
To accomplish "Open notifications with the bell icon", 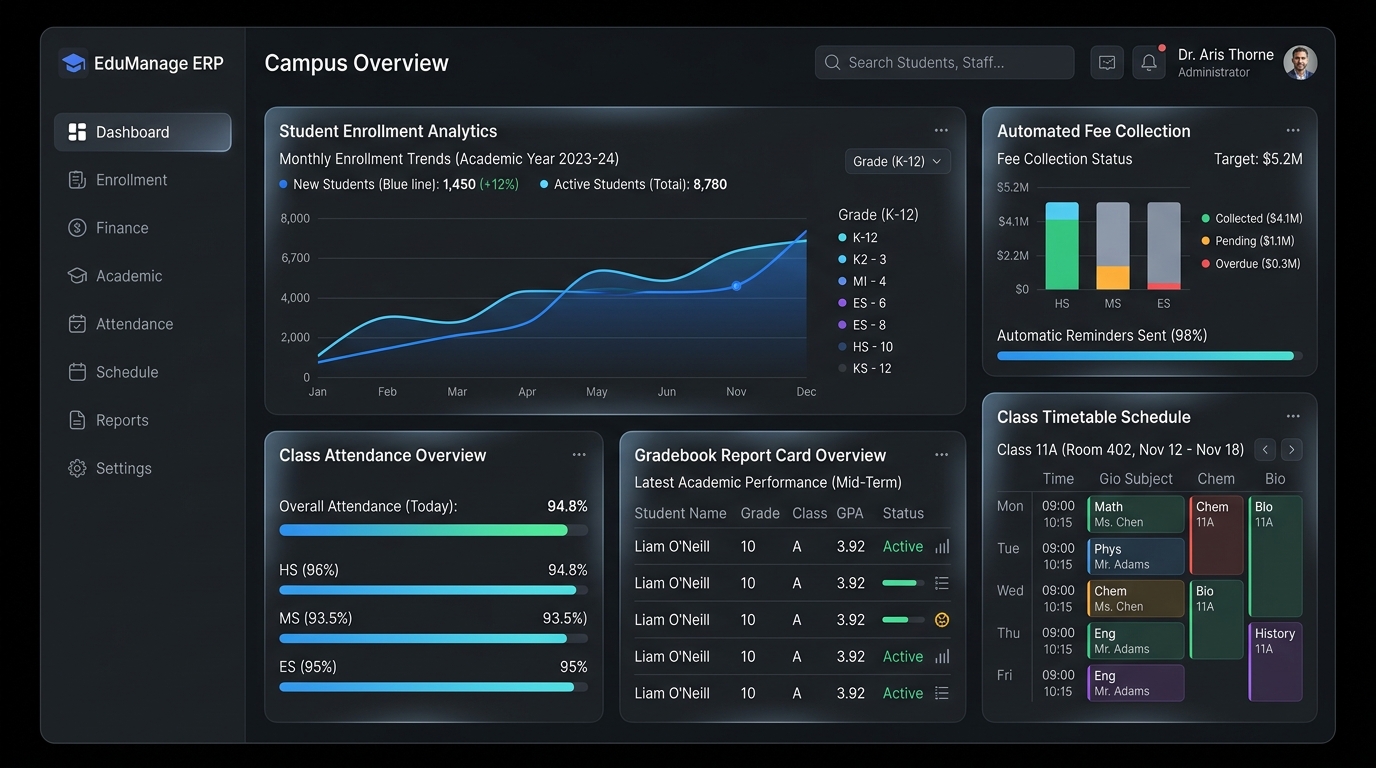I will (1149, 62).
